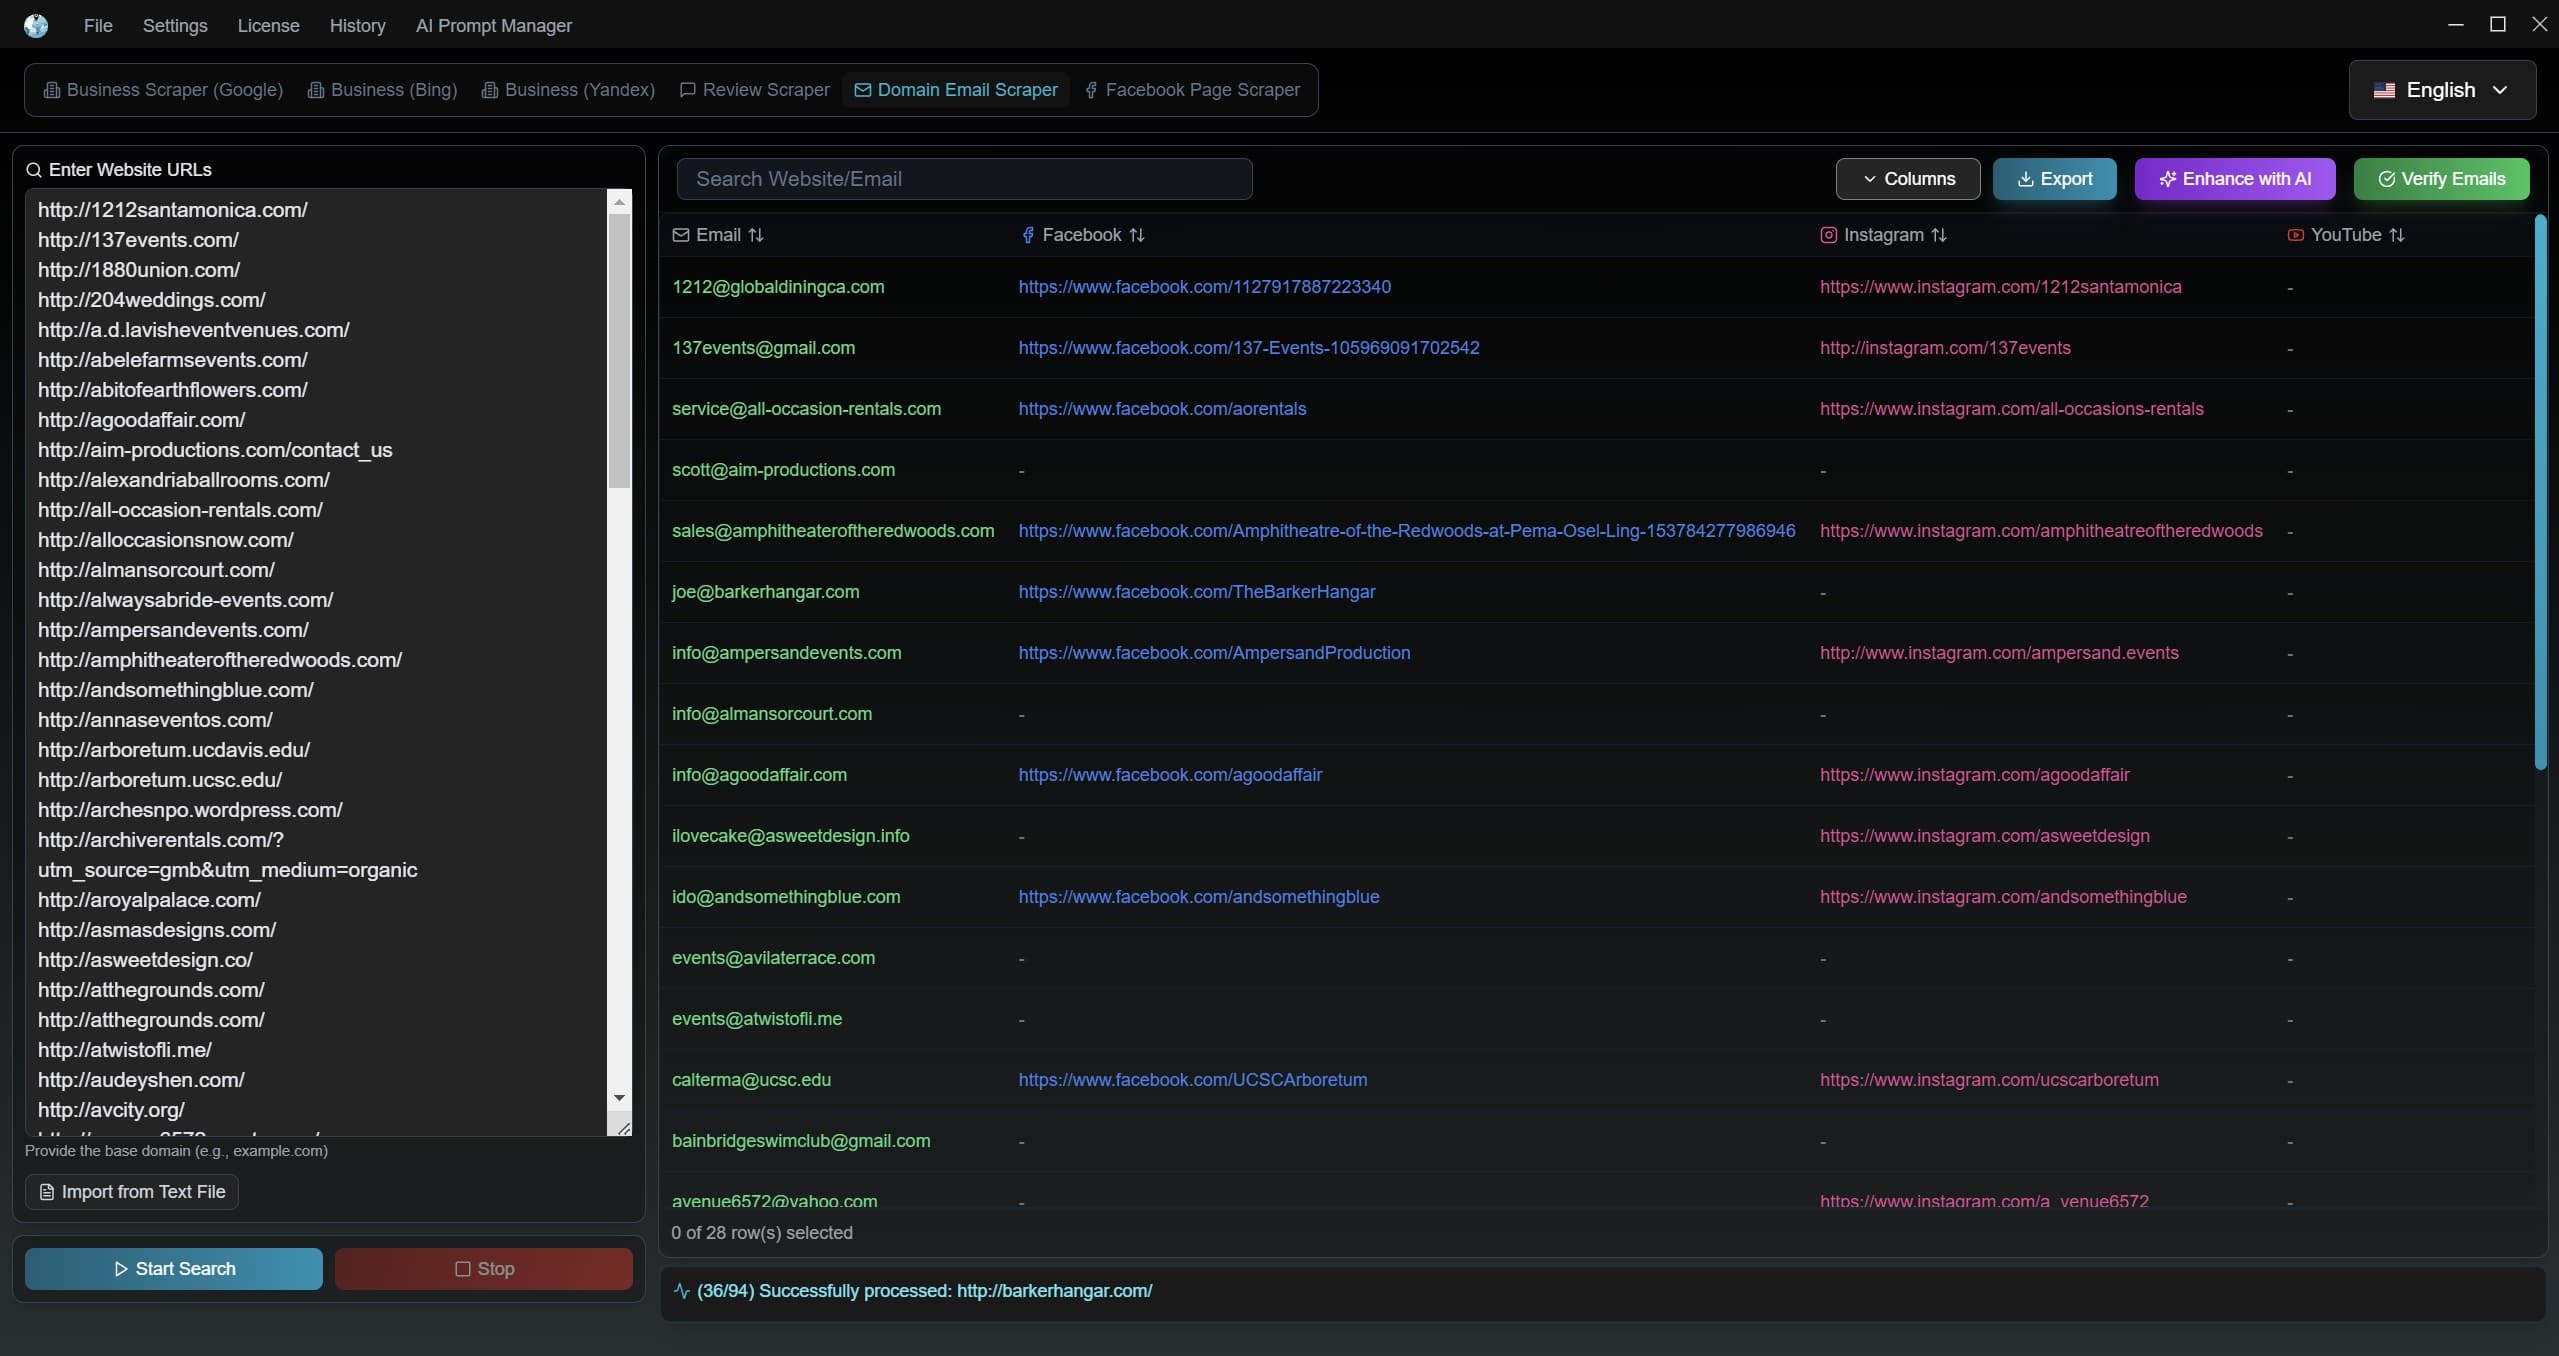Screen dimensions: 2559x1356
Task: Open the Columns dropdown
Action: click(x=1907, y=179)
